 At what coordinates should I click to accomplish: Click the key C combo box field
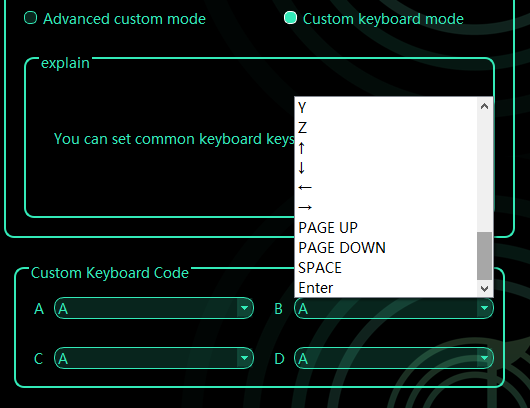(154, 358)
